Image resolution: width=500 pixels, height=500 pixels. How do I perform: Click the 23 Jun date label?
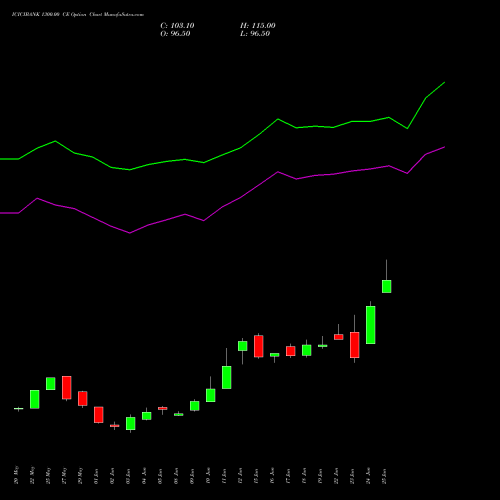pos(353,476)
